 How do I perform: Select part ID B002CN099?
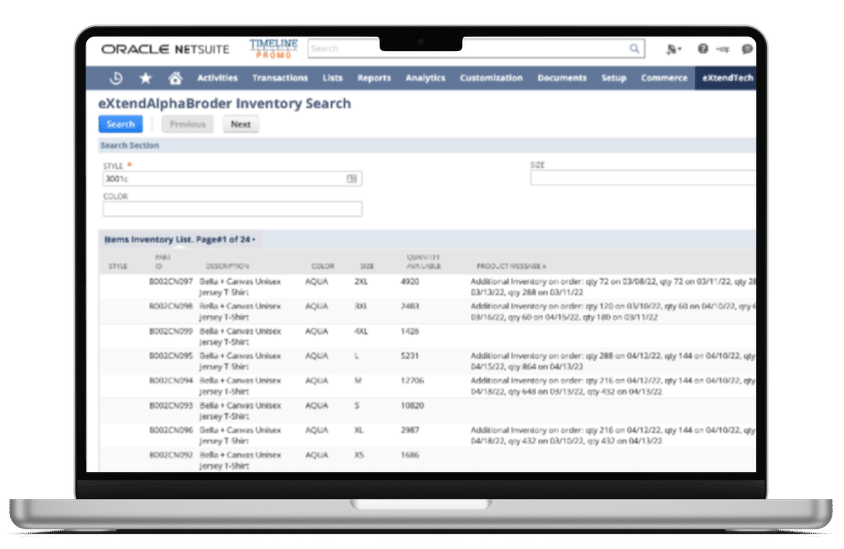click(171, 331)
